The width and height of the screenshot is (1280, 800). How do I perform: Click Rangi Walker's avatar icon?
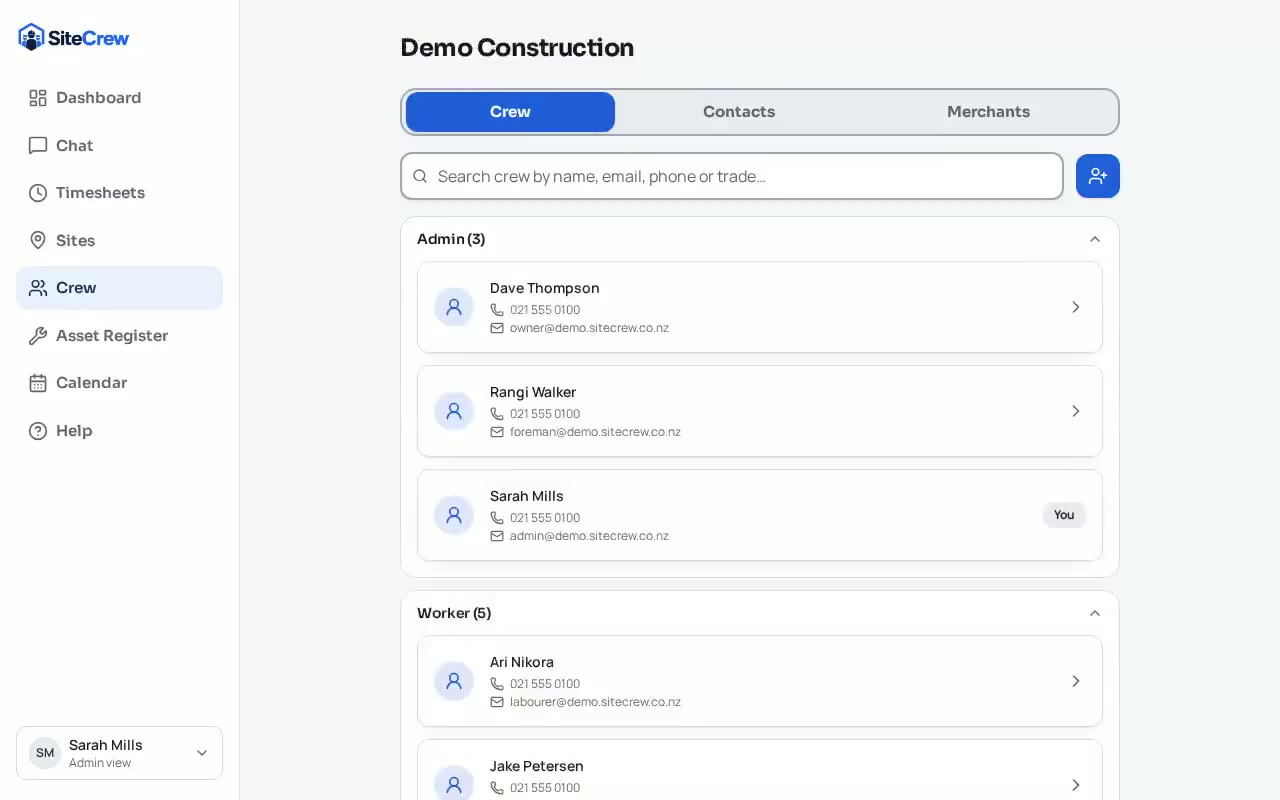pos(454,411)
